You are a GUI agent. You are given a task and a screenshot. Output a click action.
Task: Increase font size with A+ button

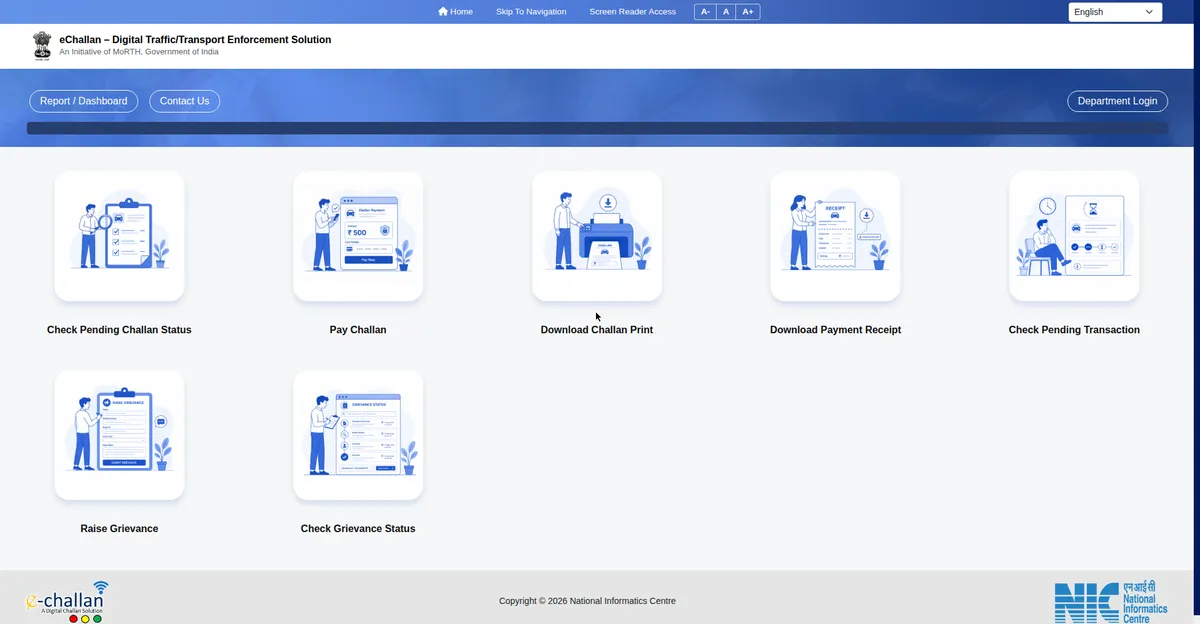point(748,12)
